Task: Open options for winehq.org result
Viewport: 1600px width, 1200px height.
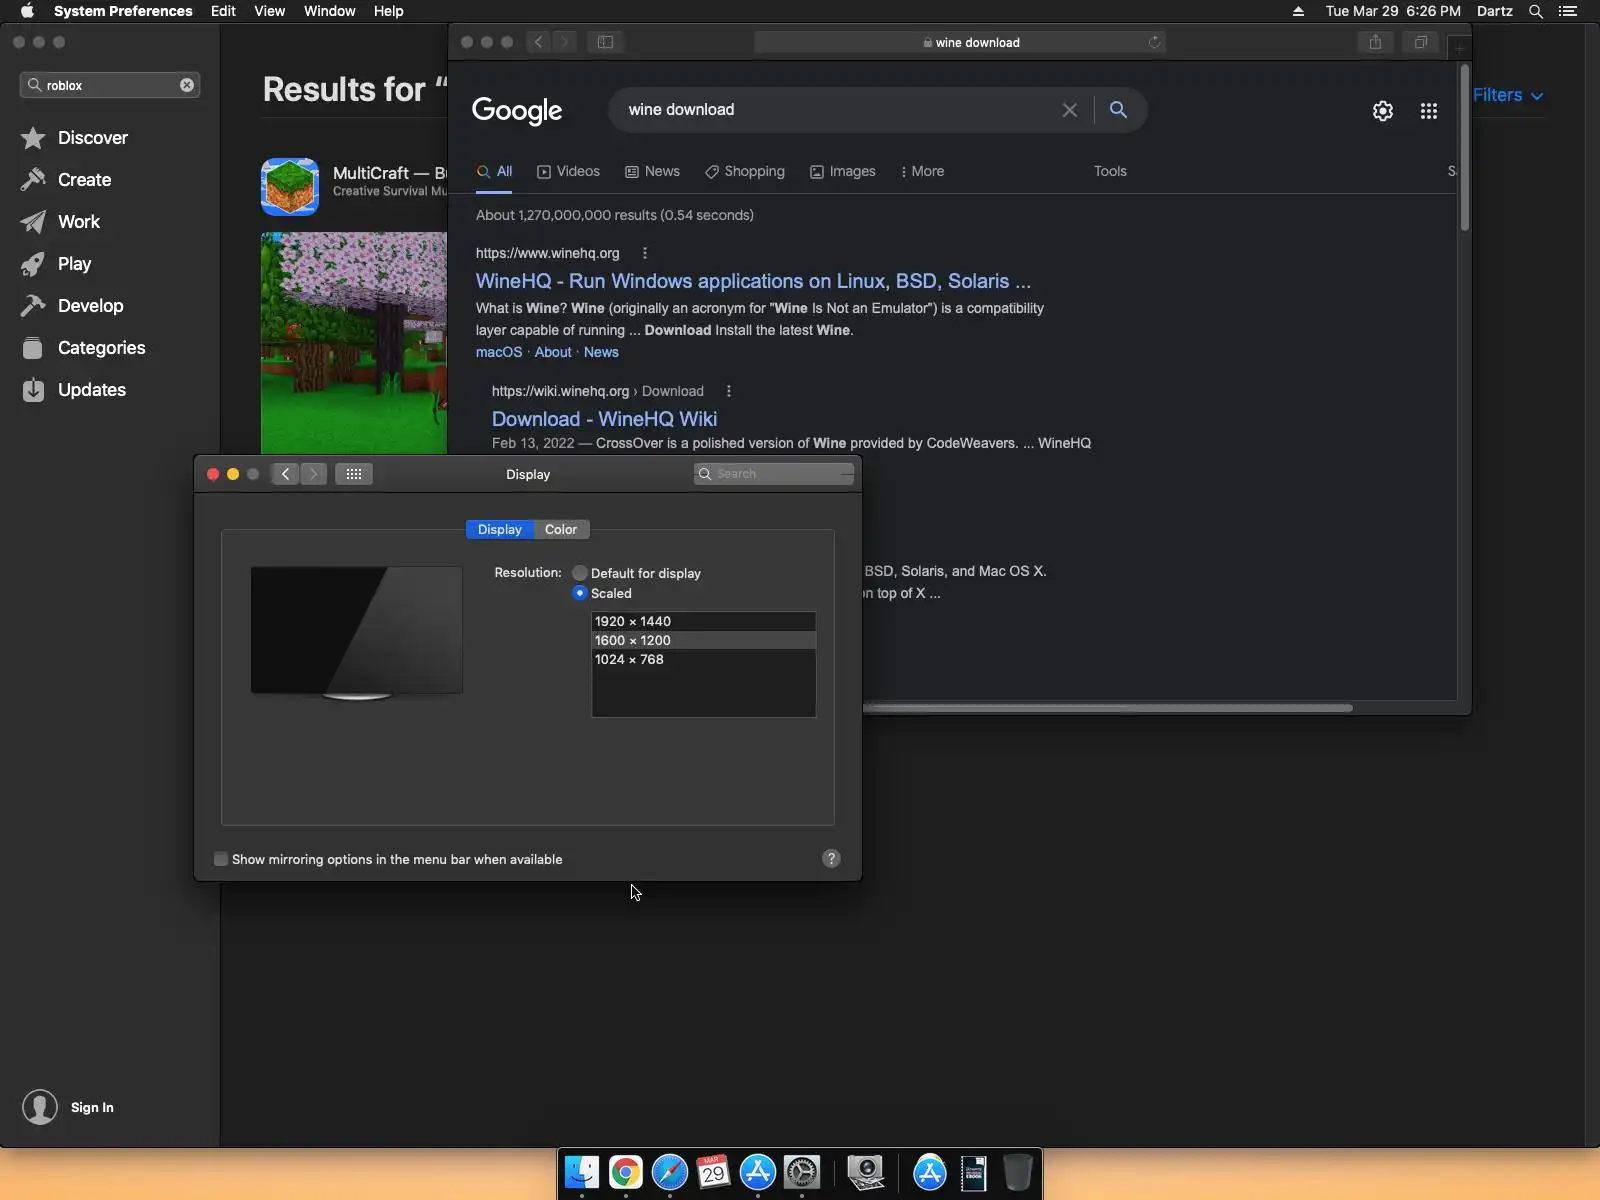Action: [645, 253]
